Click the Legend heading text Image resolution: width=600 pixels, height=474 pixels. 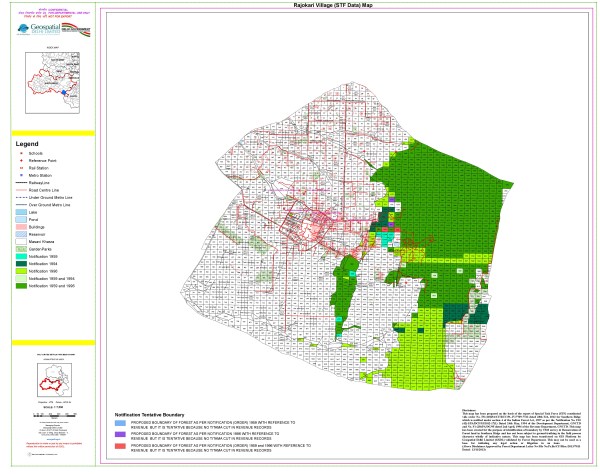coord(28,145)
